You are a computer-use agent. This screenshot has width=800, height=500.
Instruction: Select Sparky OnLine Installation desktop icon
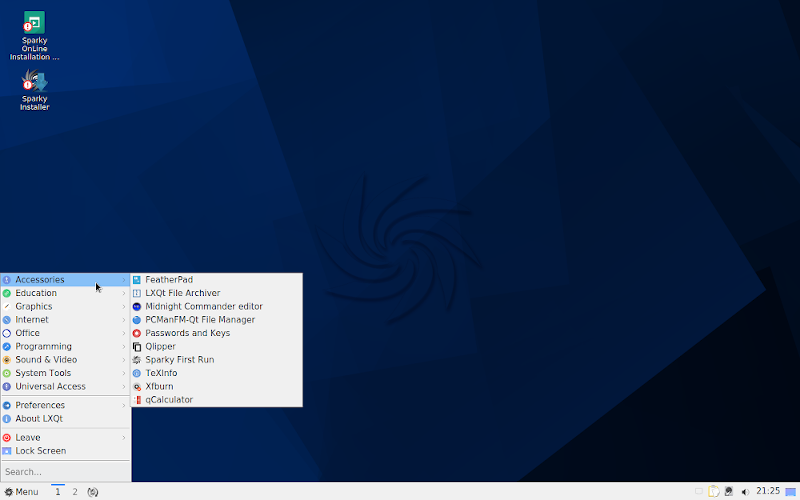[x=34, y=36]
